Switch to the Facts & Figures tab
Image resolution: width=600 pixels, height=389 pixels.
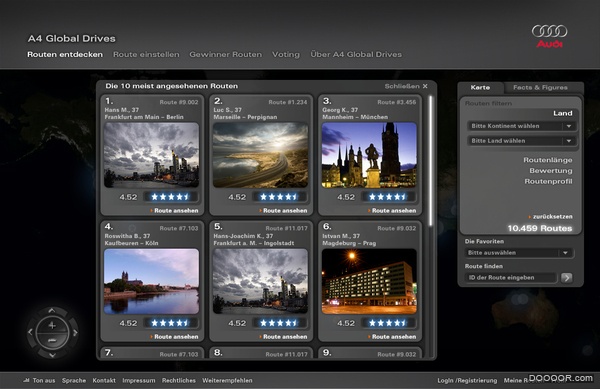pyautogui.click(x=540, y=88)
